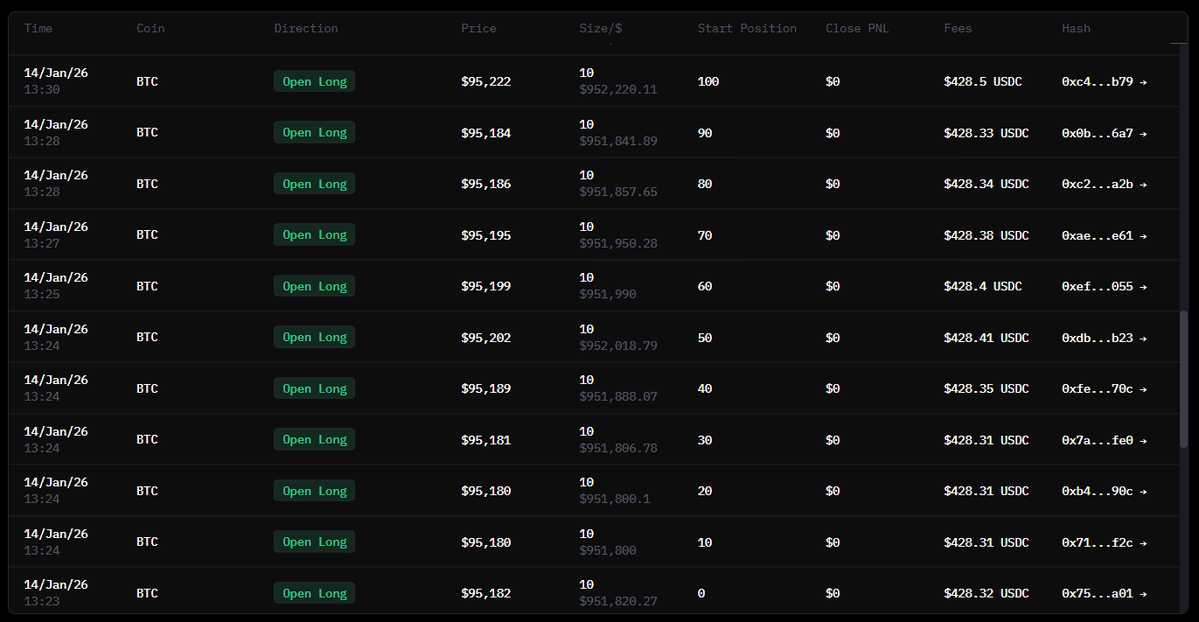Screen dimensions: 1199x622
Task: Open transaction hash 0x0b...6a7
Action: [x=1097, y=133]
